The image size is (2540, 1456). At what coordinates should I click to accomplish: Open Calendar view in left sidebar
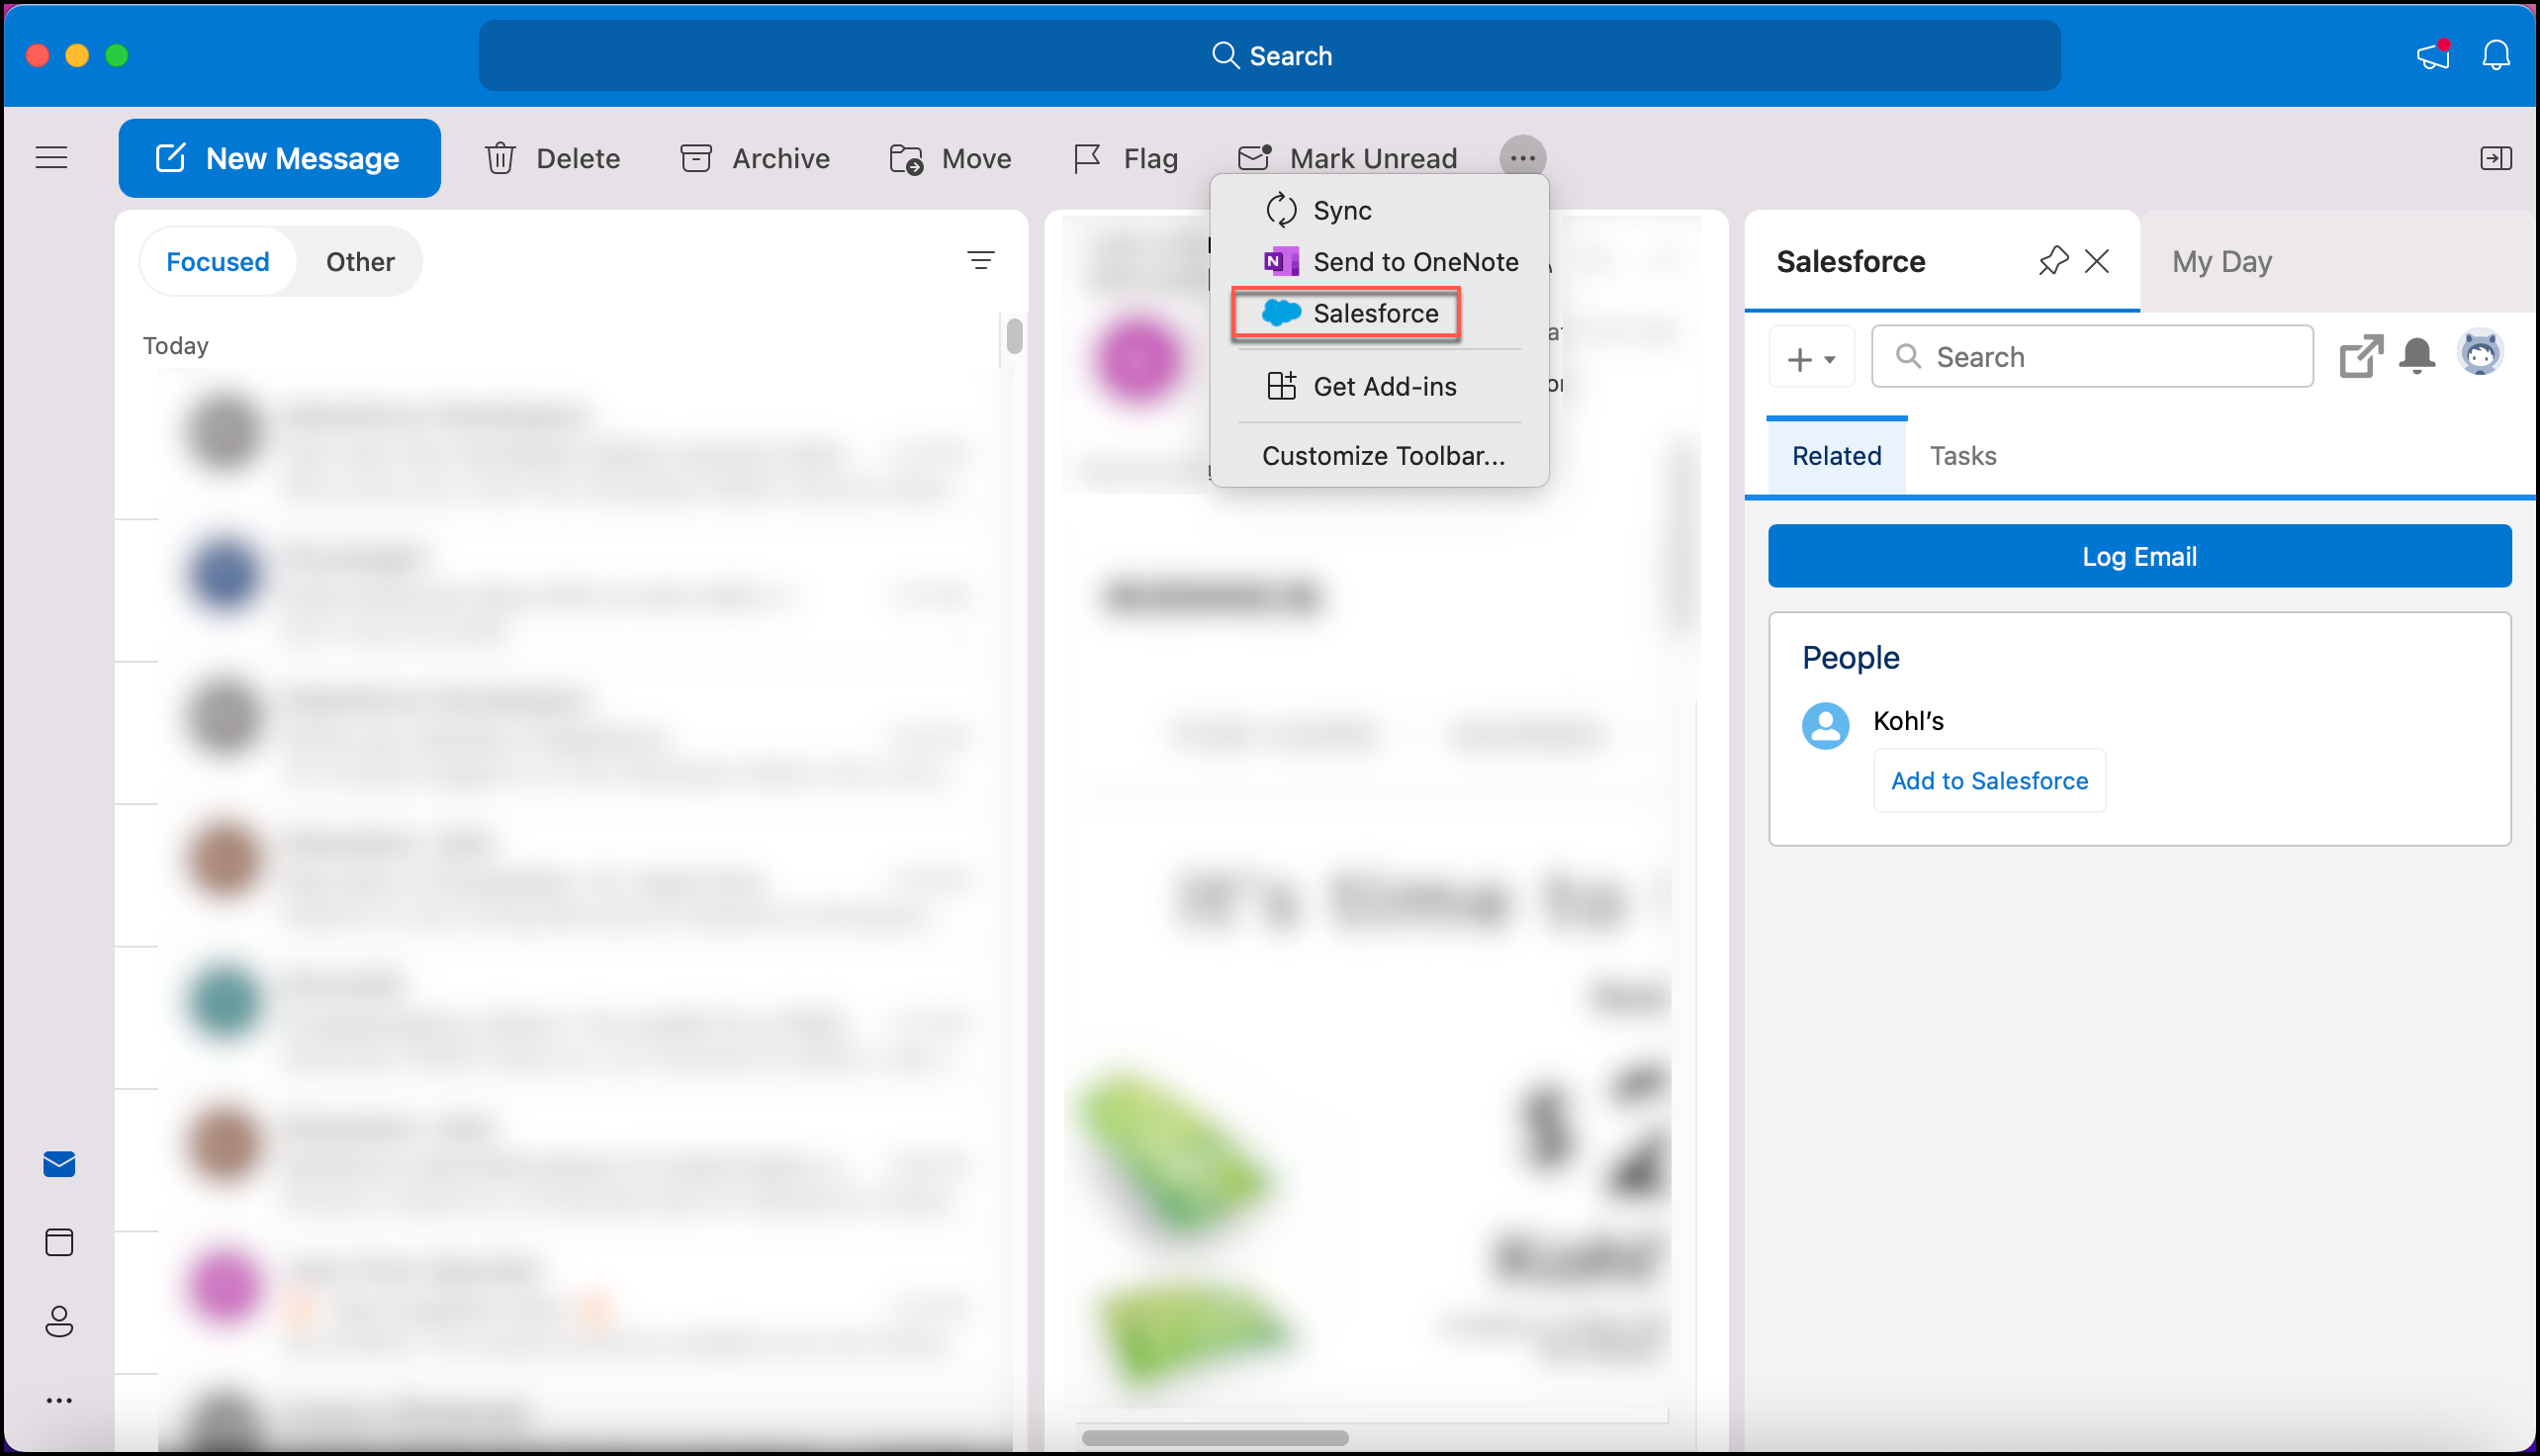point(59,1242)
